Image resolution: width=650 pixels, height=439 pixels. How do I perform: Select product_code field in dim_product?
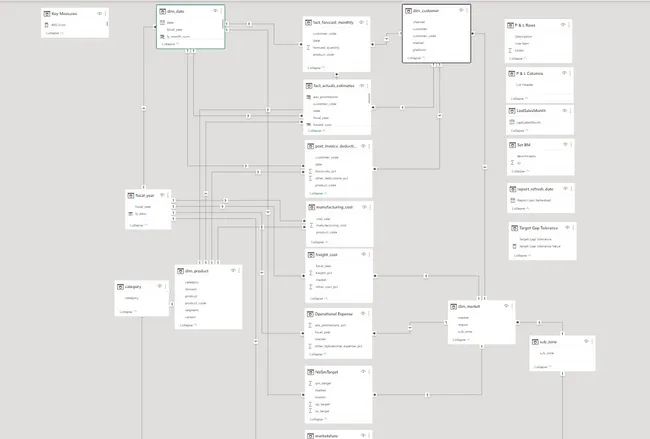click(195, 303)
